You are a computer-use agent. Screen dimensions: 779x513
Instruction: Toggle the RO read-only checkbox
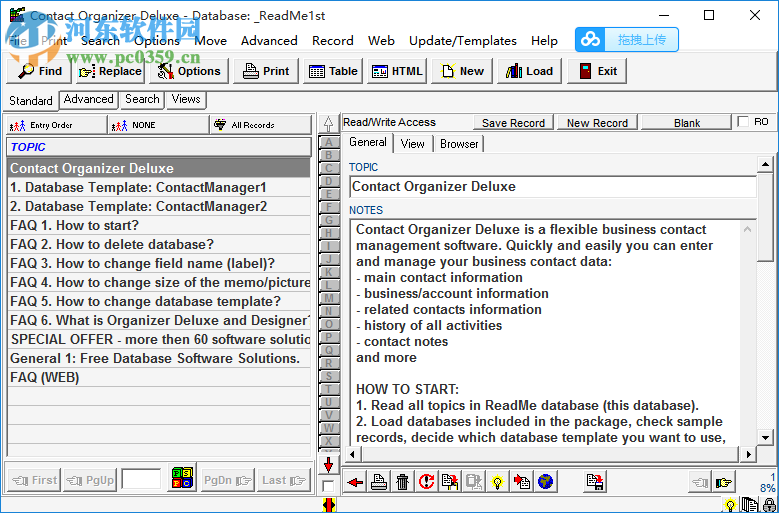coord(743,122)
